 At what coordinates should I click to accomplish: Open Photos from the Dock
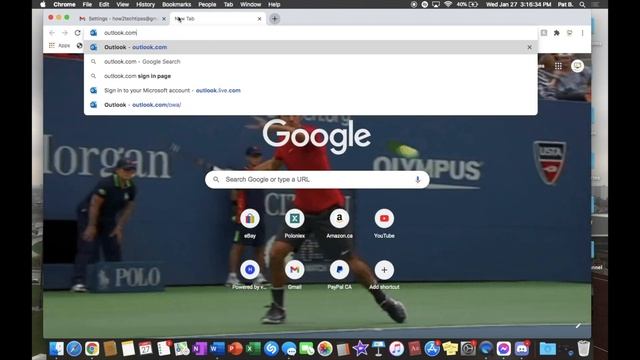(x=325, y=349)
